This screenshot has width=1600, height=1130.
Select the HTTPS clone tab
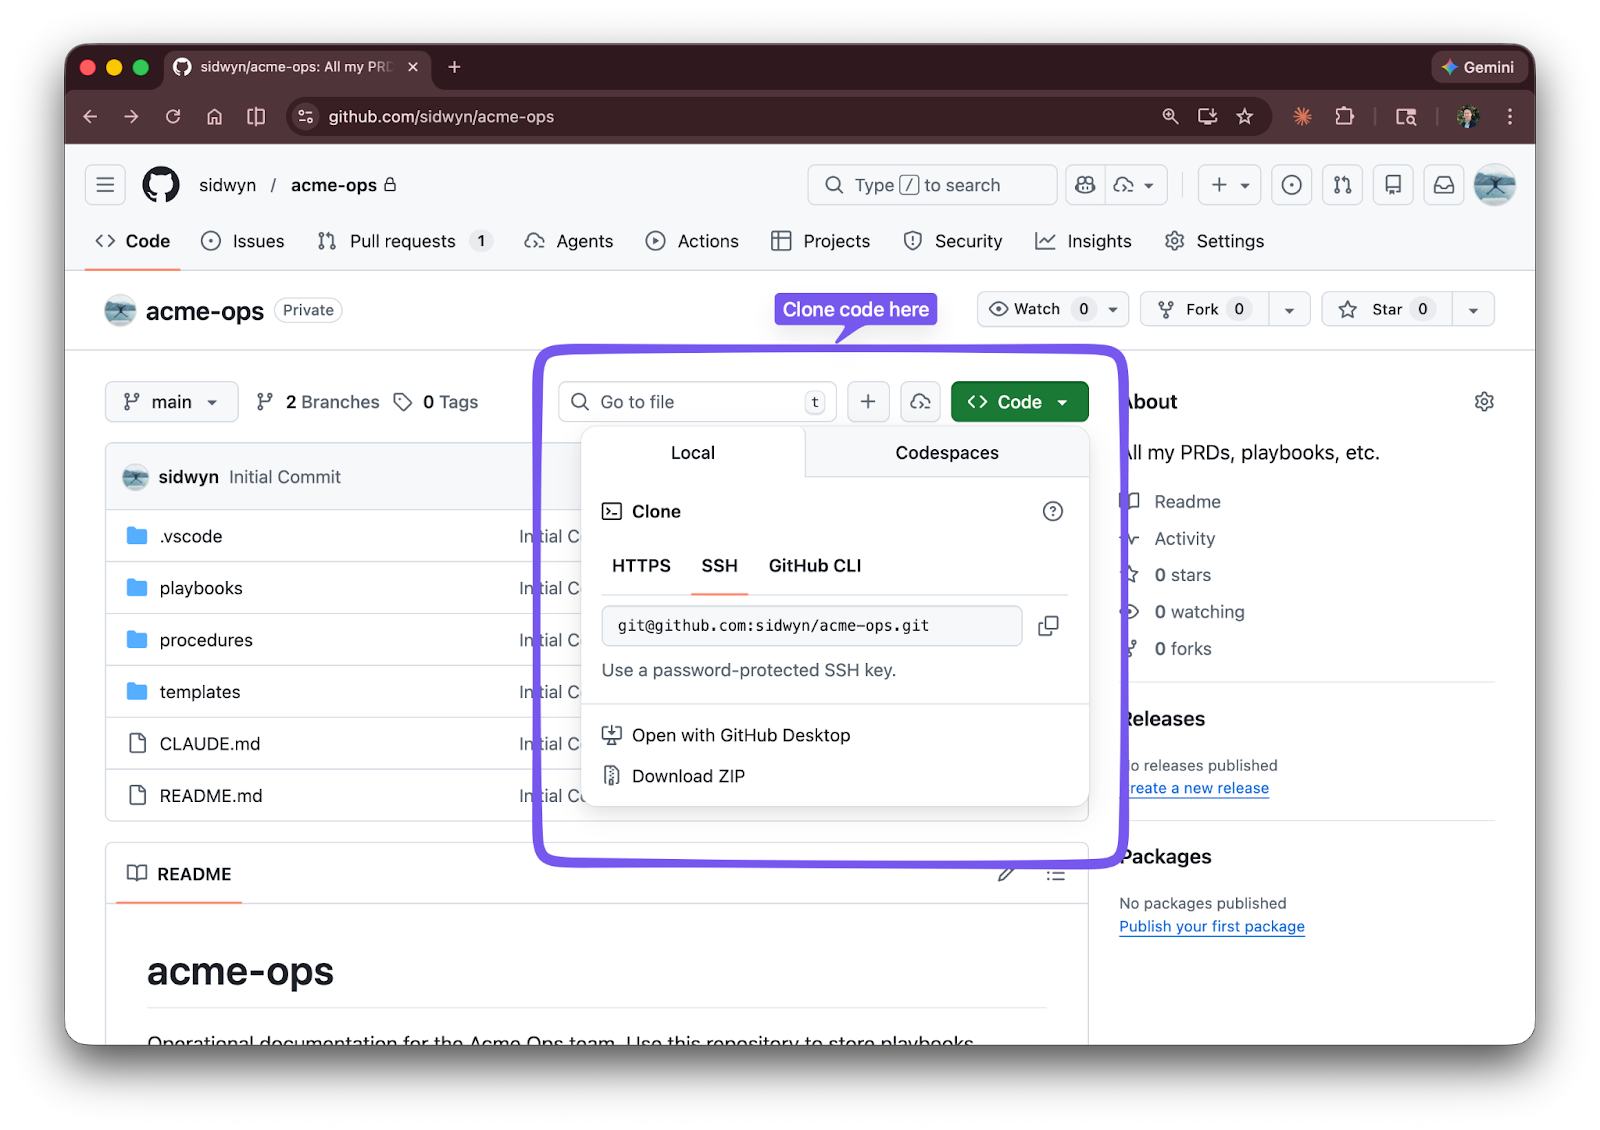640,565
